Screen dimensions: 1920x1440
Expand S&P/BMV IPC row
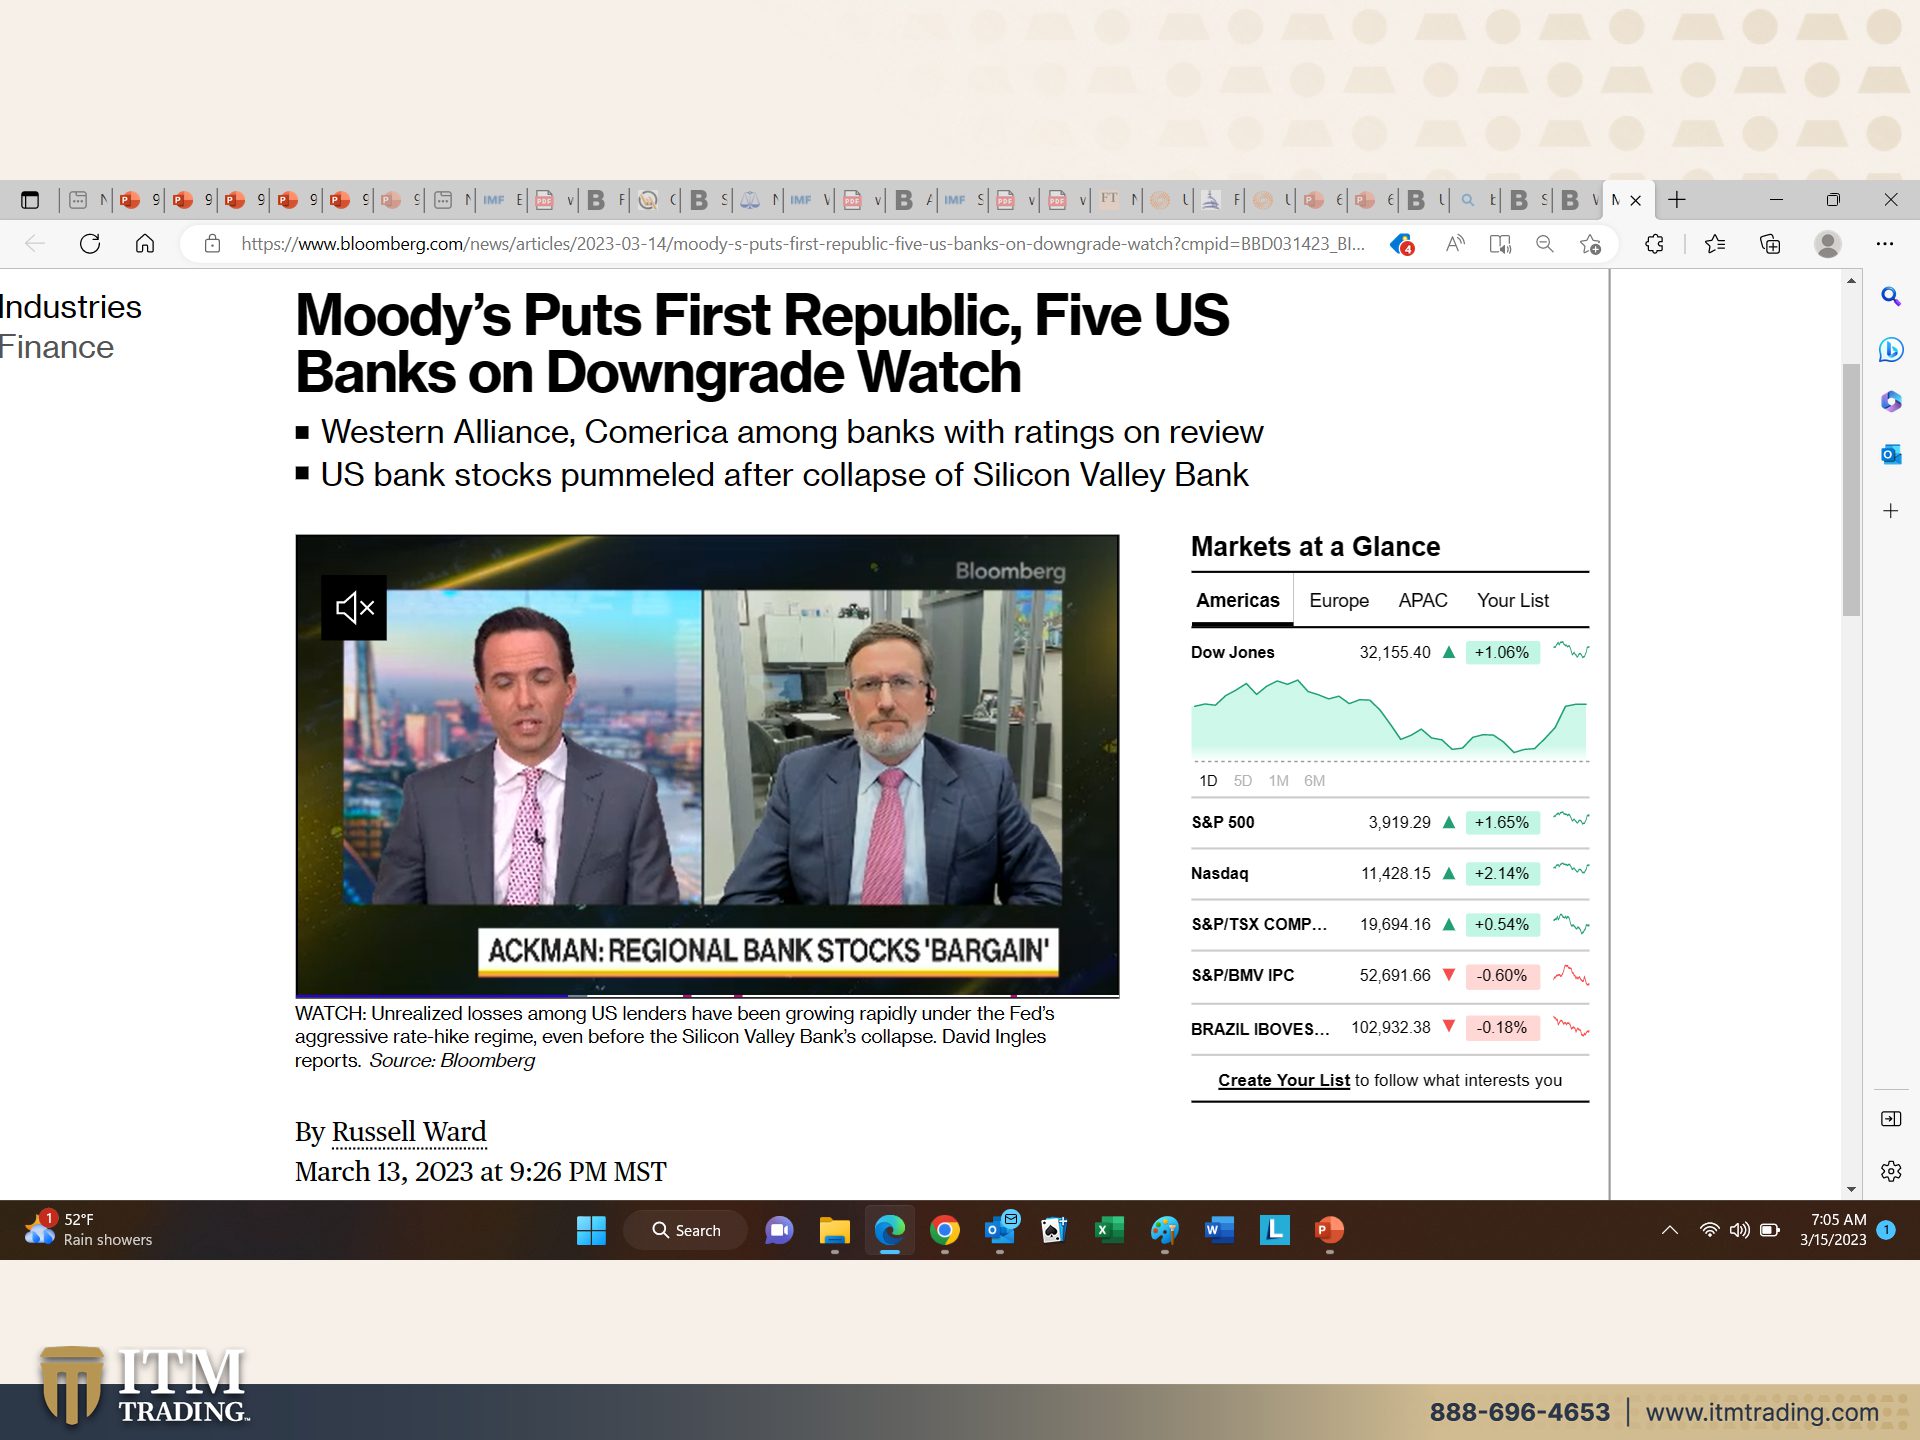1390,975
